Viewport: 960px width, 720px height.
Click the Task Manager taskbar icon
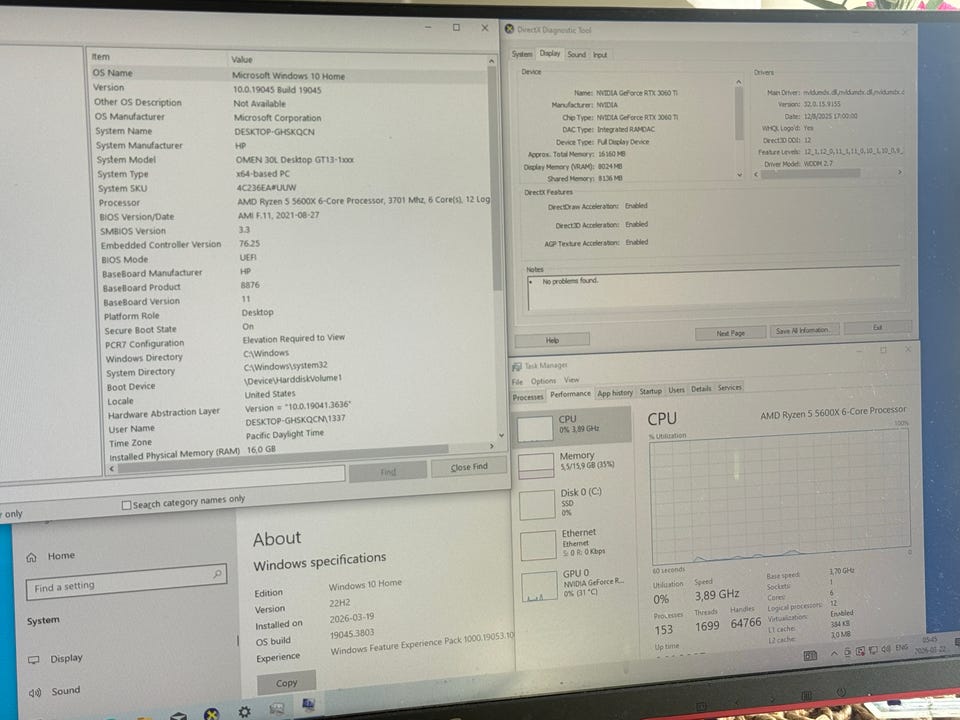tap(277, 708)
